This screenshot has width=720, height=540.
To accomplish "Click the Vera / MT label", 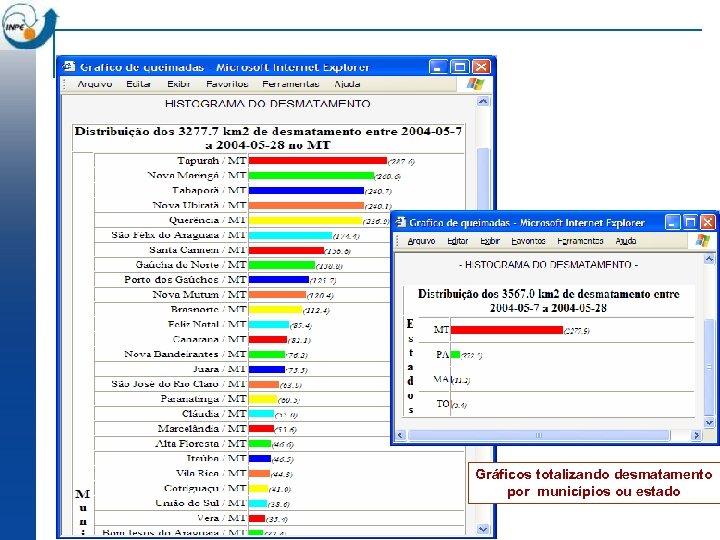I will 222,518.
